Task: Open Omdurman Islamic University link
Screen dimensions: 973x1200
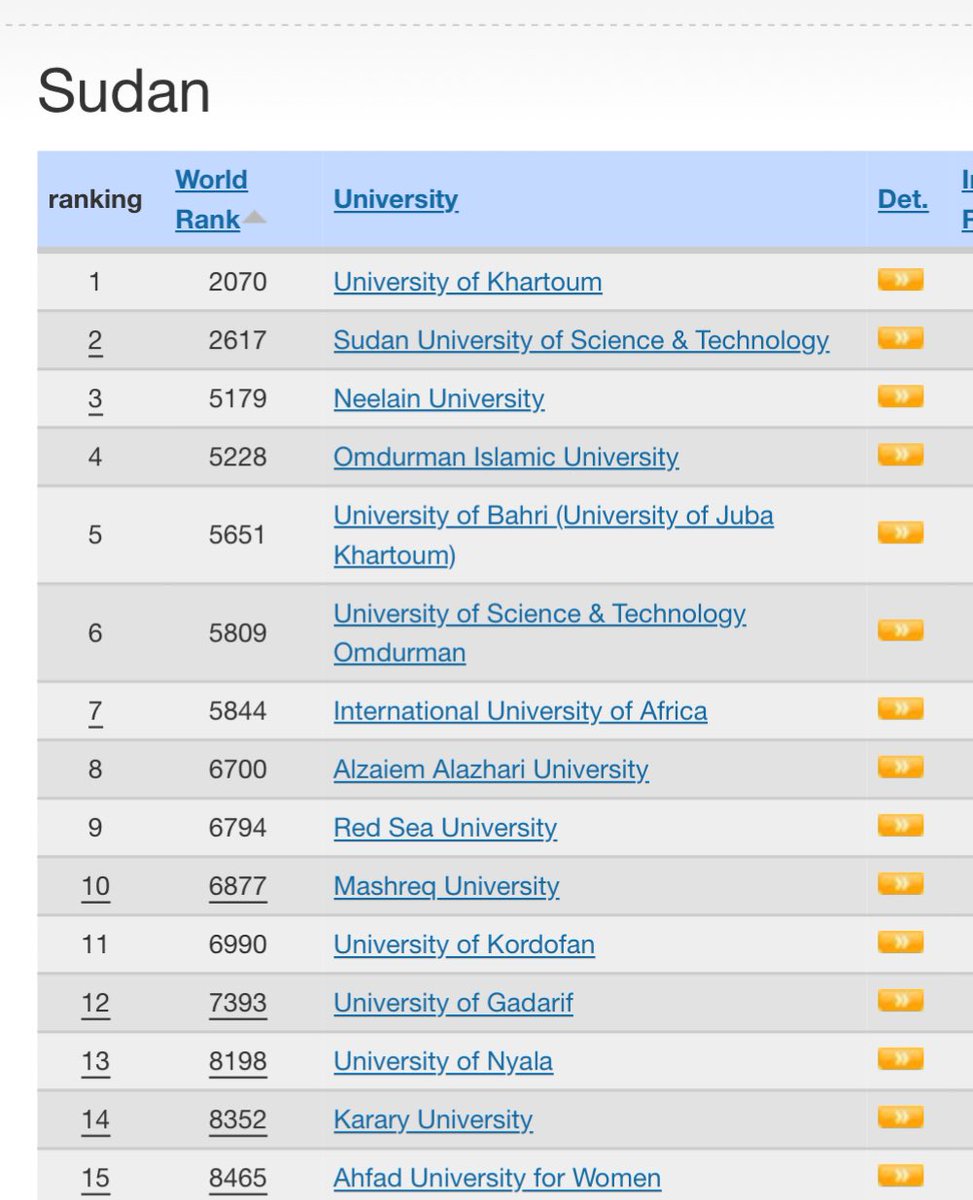Action: 506,457
